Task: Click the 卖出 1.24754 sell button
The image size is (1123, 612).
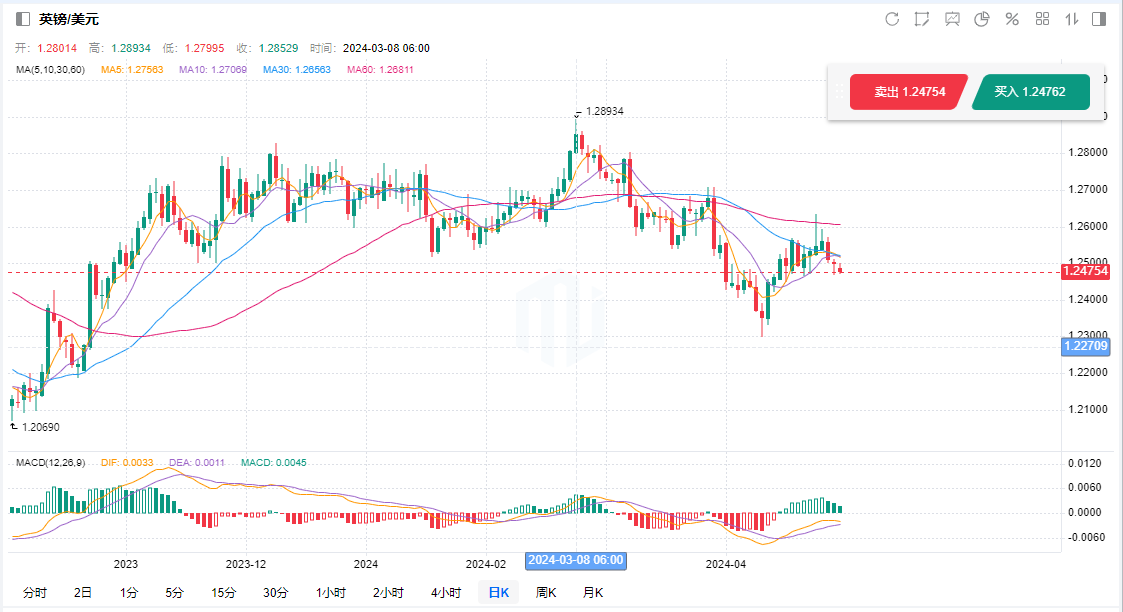Action: [x=908, y=92]
